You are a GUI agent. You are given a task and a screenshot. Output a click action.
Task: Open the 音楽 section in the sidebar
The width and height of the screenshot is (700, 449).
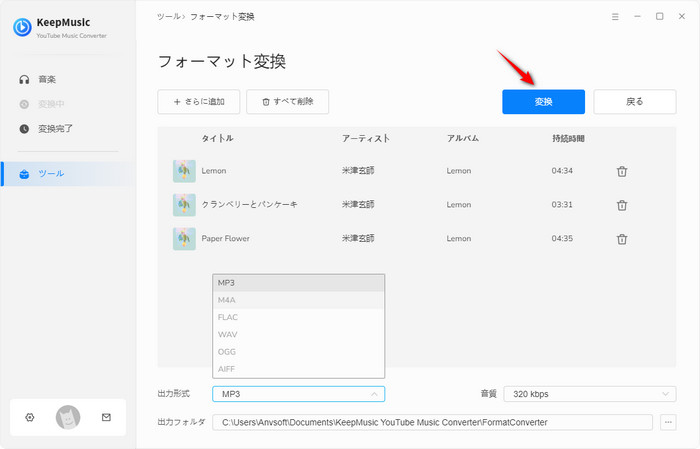[x=47, y=79]
